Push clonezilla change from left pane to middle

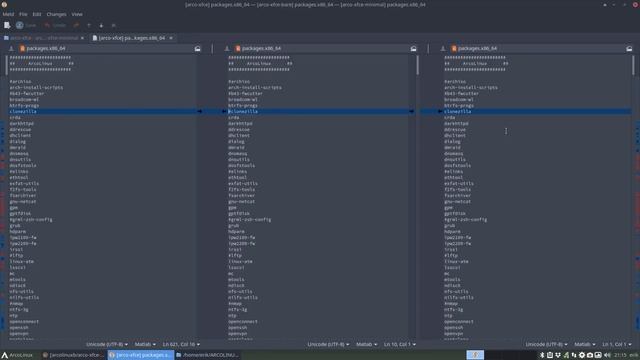tap(200, 111)
